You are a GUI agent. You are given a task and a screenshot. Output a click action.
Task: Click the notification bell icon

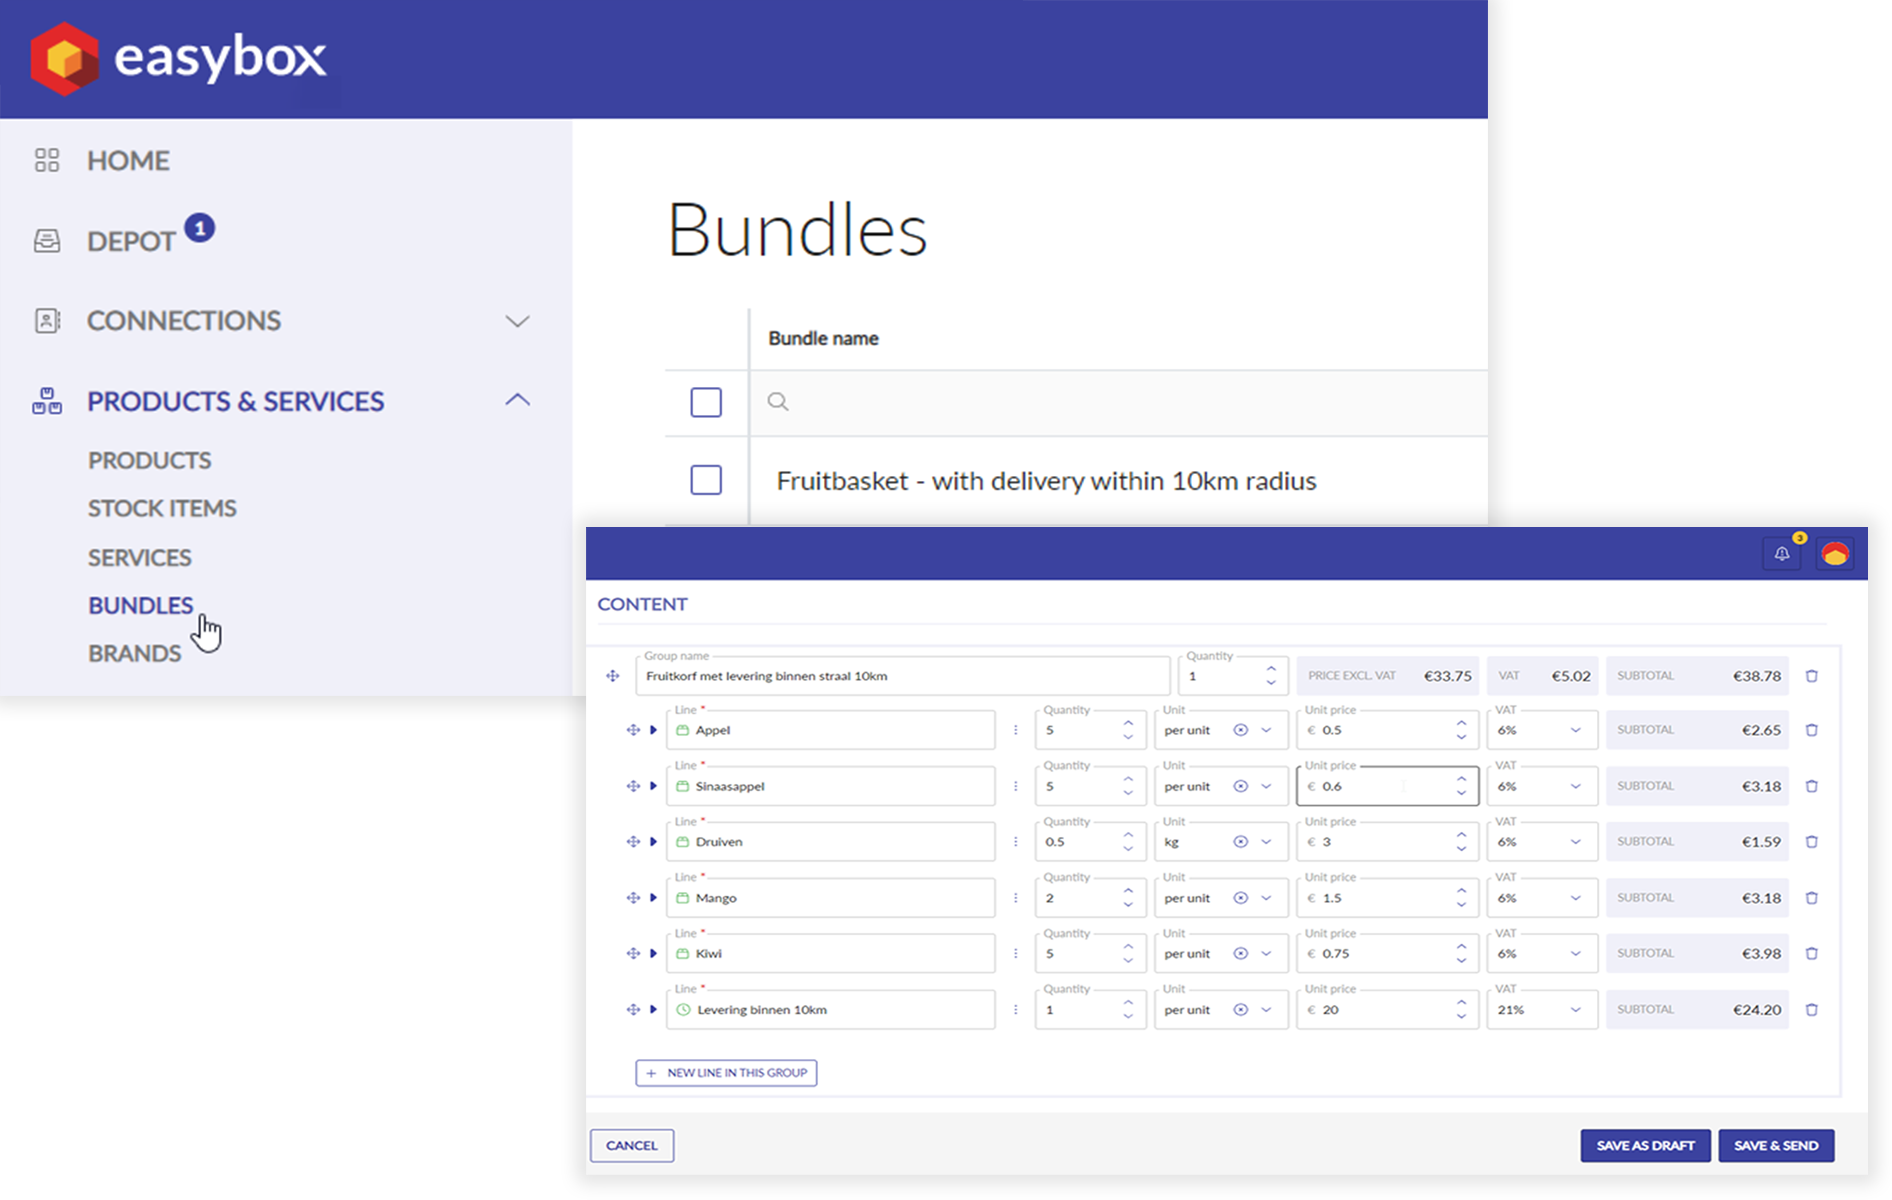tap(1781, 554)
